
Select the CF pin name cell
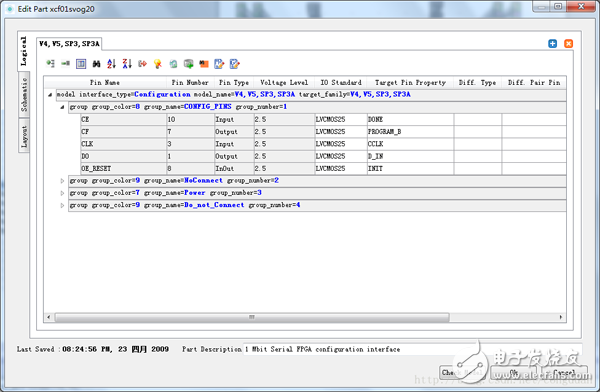pos(124,132)
